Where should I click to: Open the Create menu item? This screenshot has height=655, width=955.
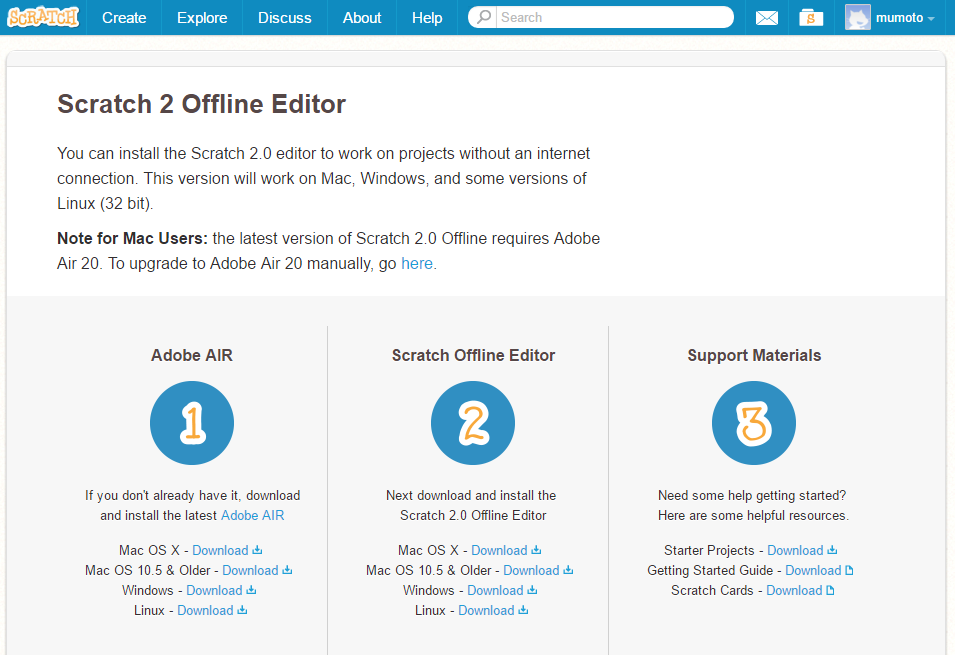(x=124, y=18)
